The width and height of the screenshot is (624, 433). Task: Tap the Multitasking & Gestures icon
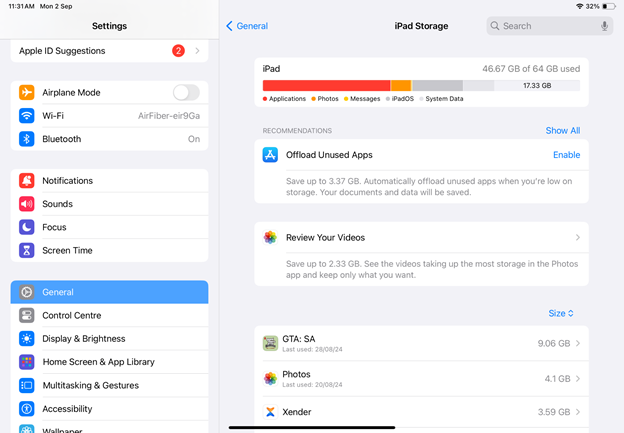click(27, 385)
